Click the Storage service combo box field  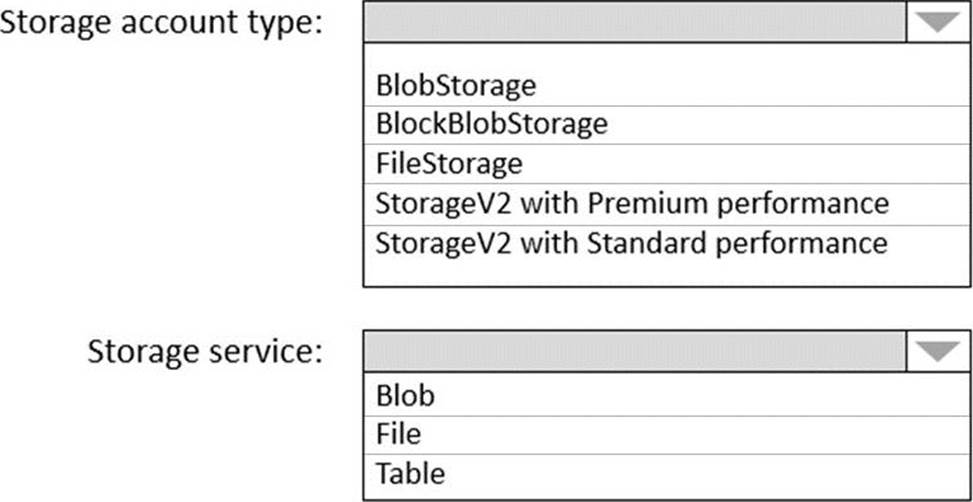635,351
